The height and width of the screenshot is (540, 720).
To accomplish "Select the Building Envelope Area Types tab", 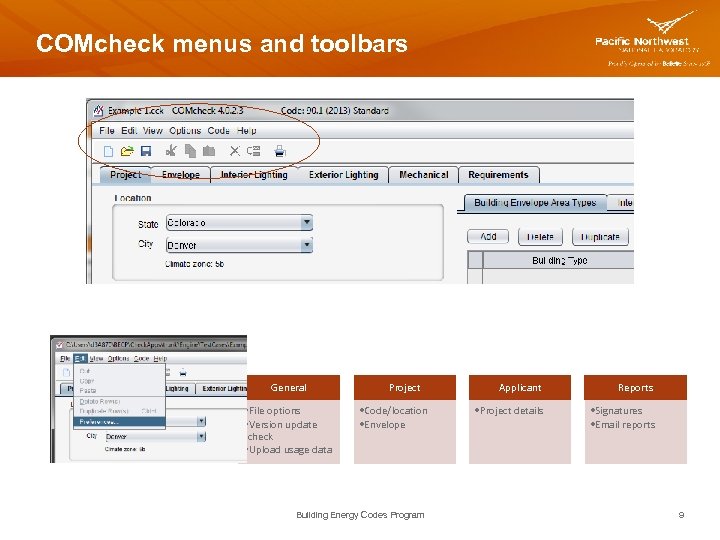I will pyautogui.click(x=535, y=203).
